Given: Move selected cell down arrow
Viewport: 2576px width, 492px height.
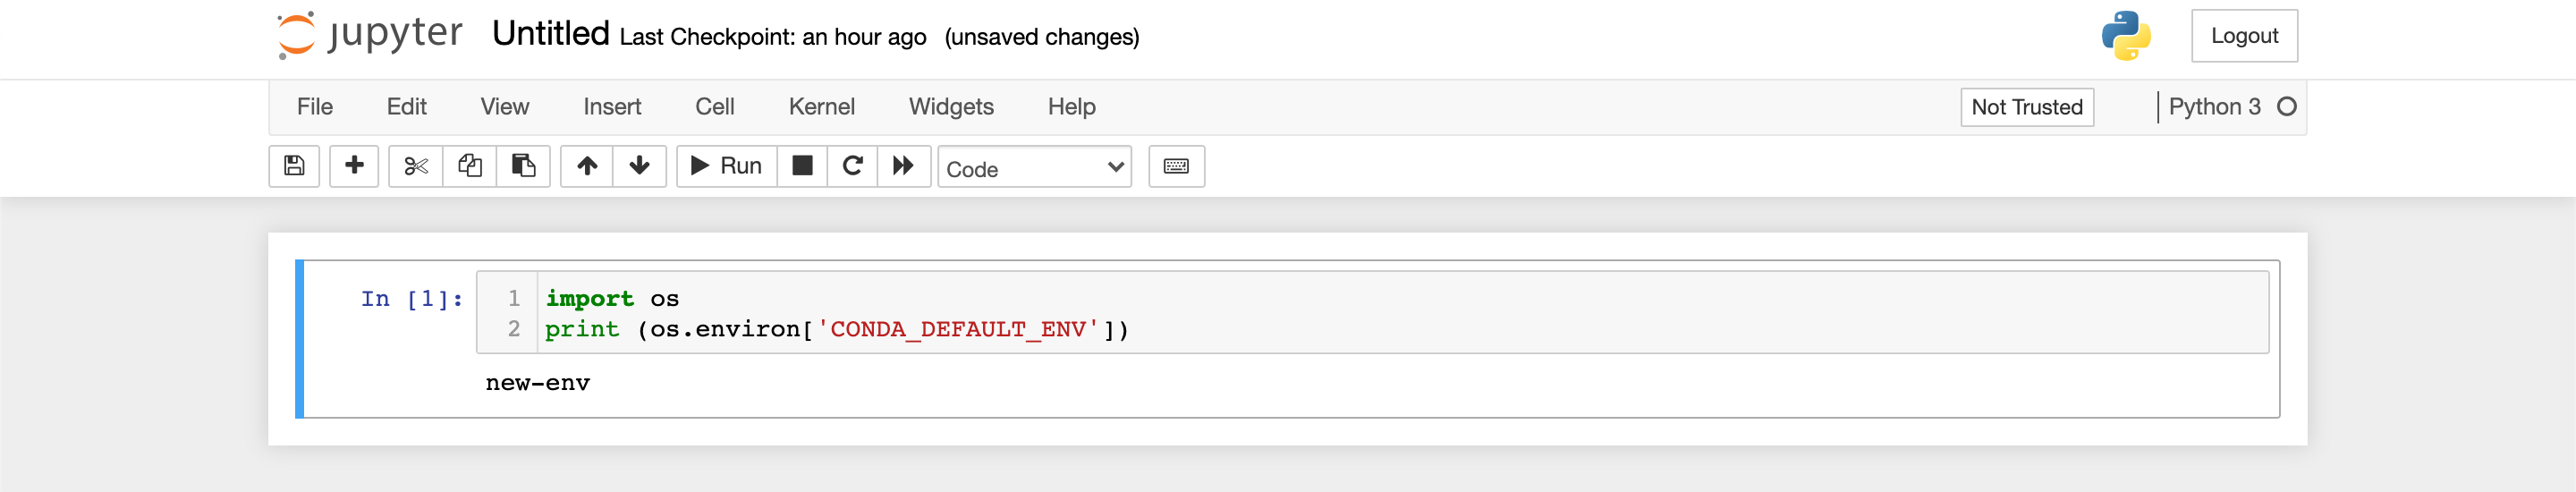Looking at the screenshot, I should (640, 166).
